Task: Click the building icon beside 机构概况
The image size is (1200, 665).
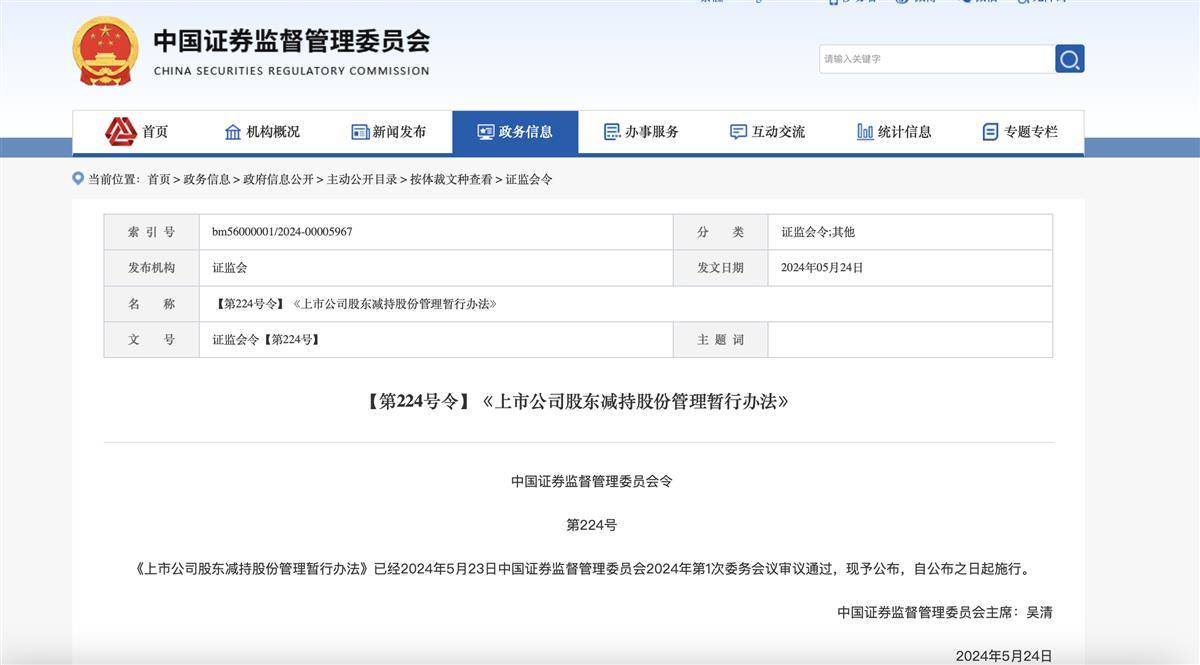Action: (233, 132)
